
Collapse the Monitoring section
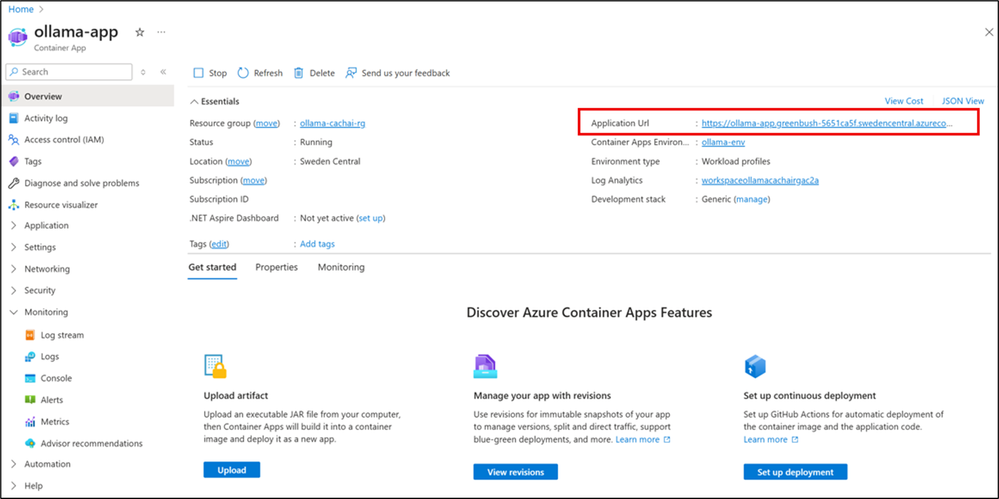[x=13, y=312]
